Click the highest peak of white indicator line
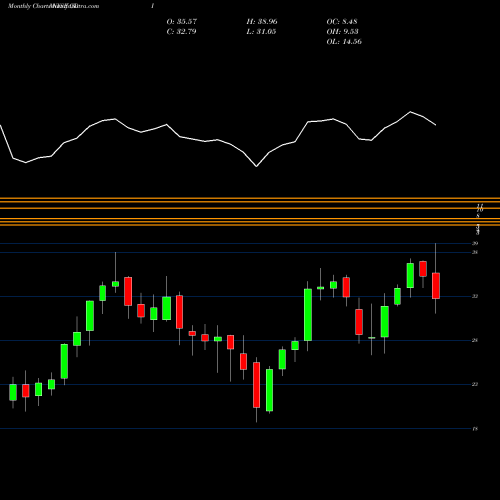The image size is (500, 500). (x=410, y=112)
